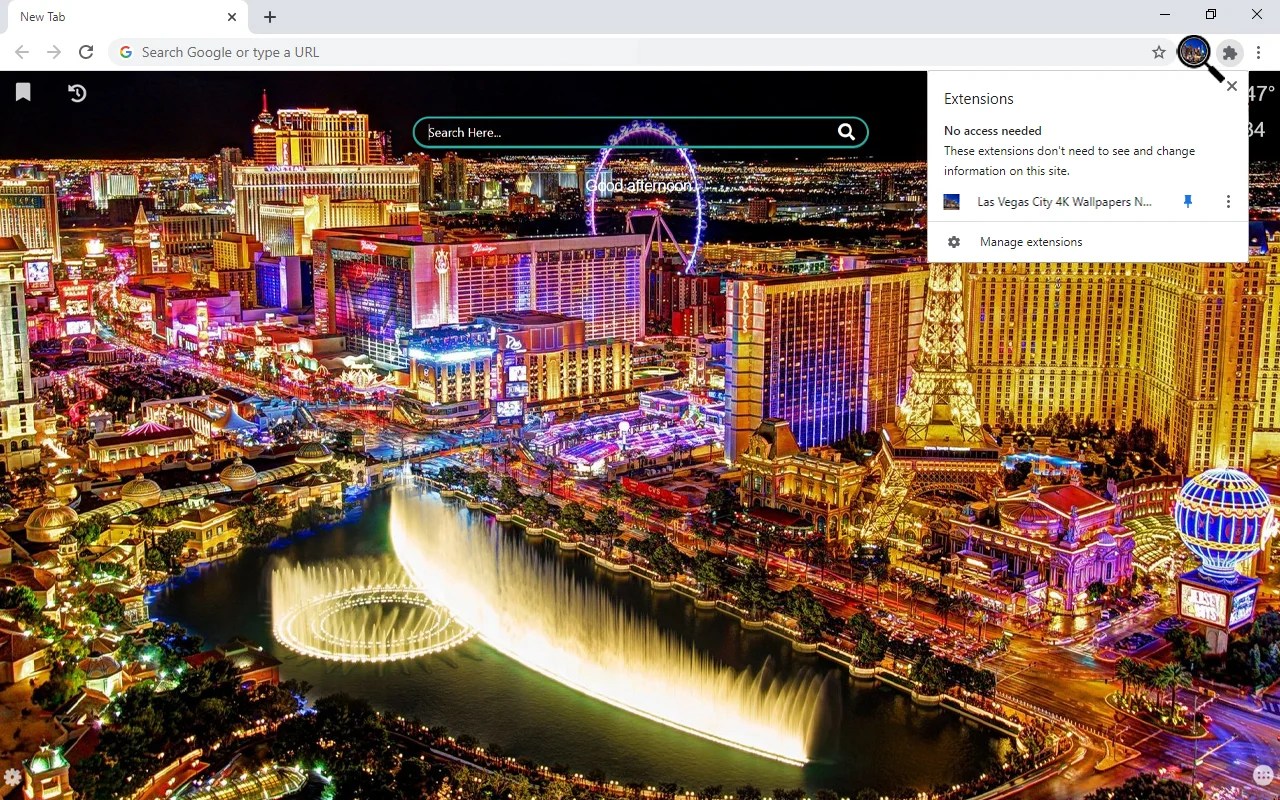Open a new browser tab with the plus button
Viewport: 1280px width, 800px height.
[x=269, y=16]
